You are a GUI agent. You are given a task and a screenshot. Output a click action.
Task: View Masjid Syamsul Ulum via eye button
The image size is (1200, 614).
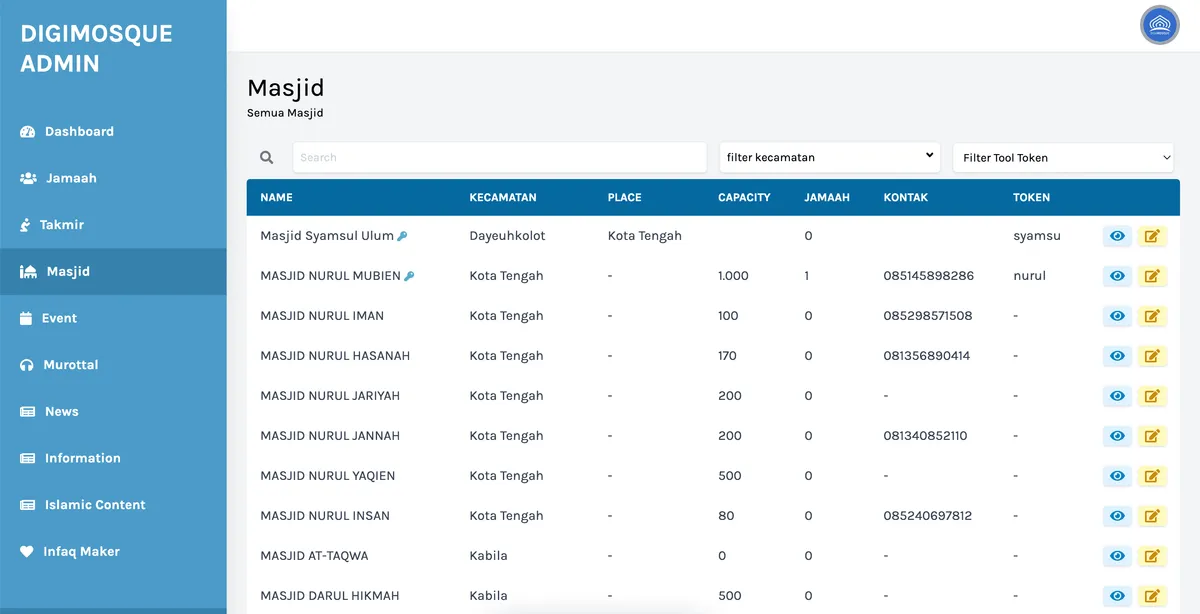click(x=1117, y=236)
